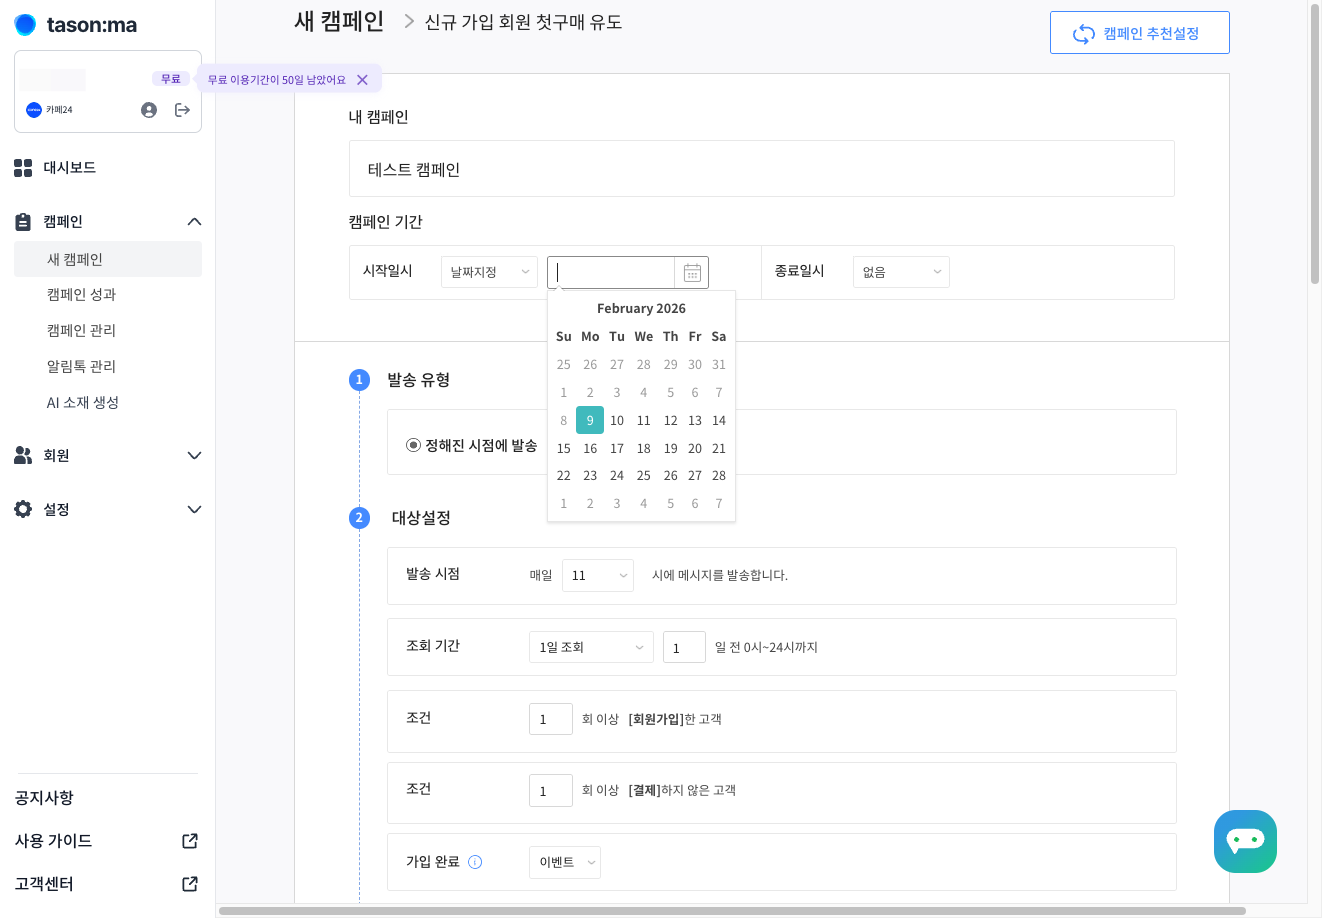Open 캠페인 관리 menu item
1322x918 pixels.
[x=82, y=331]
